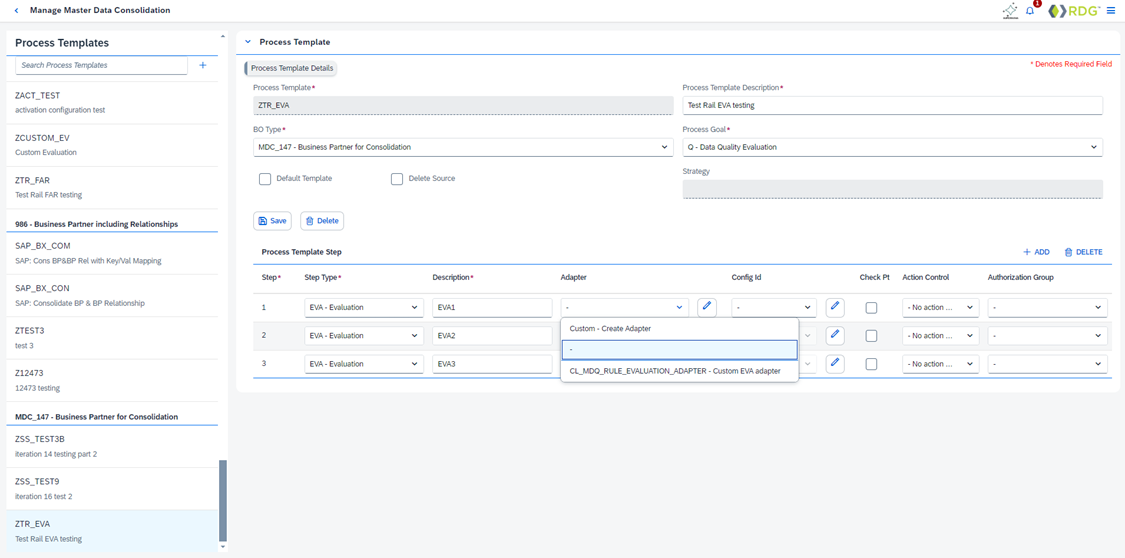Click the Process Templates list scrollbar
Viewport: 1125px width, 558px height.
[222, 501]
